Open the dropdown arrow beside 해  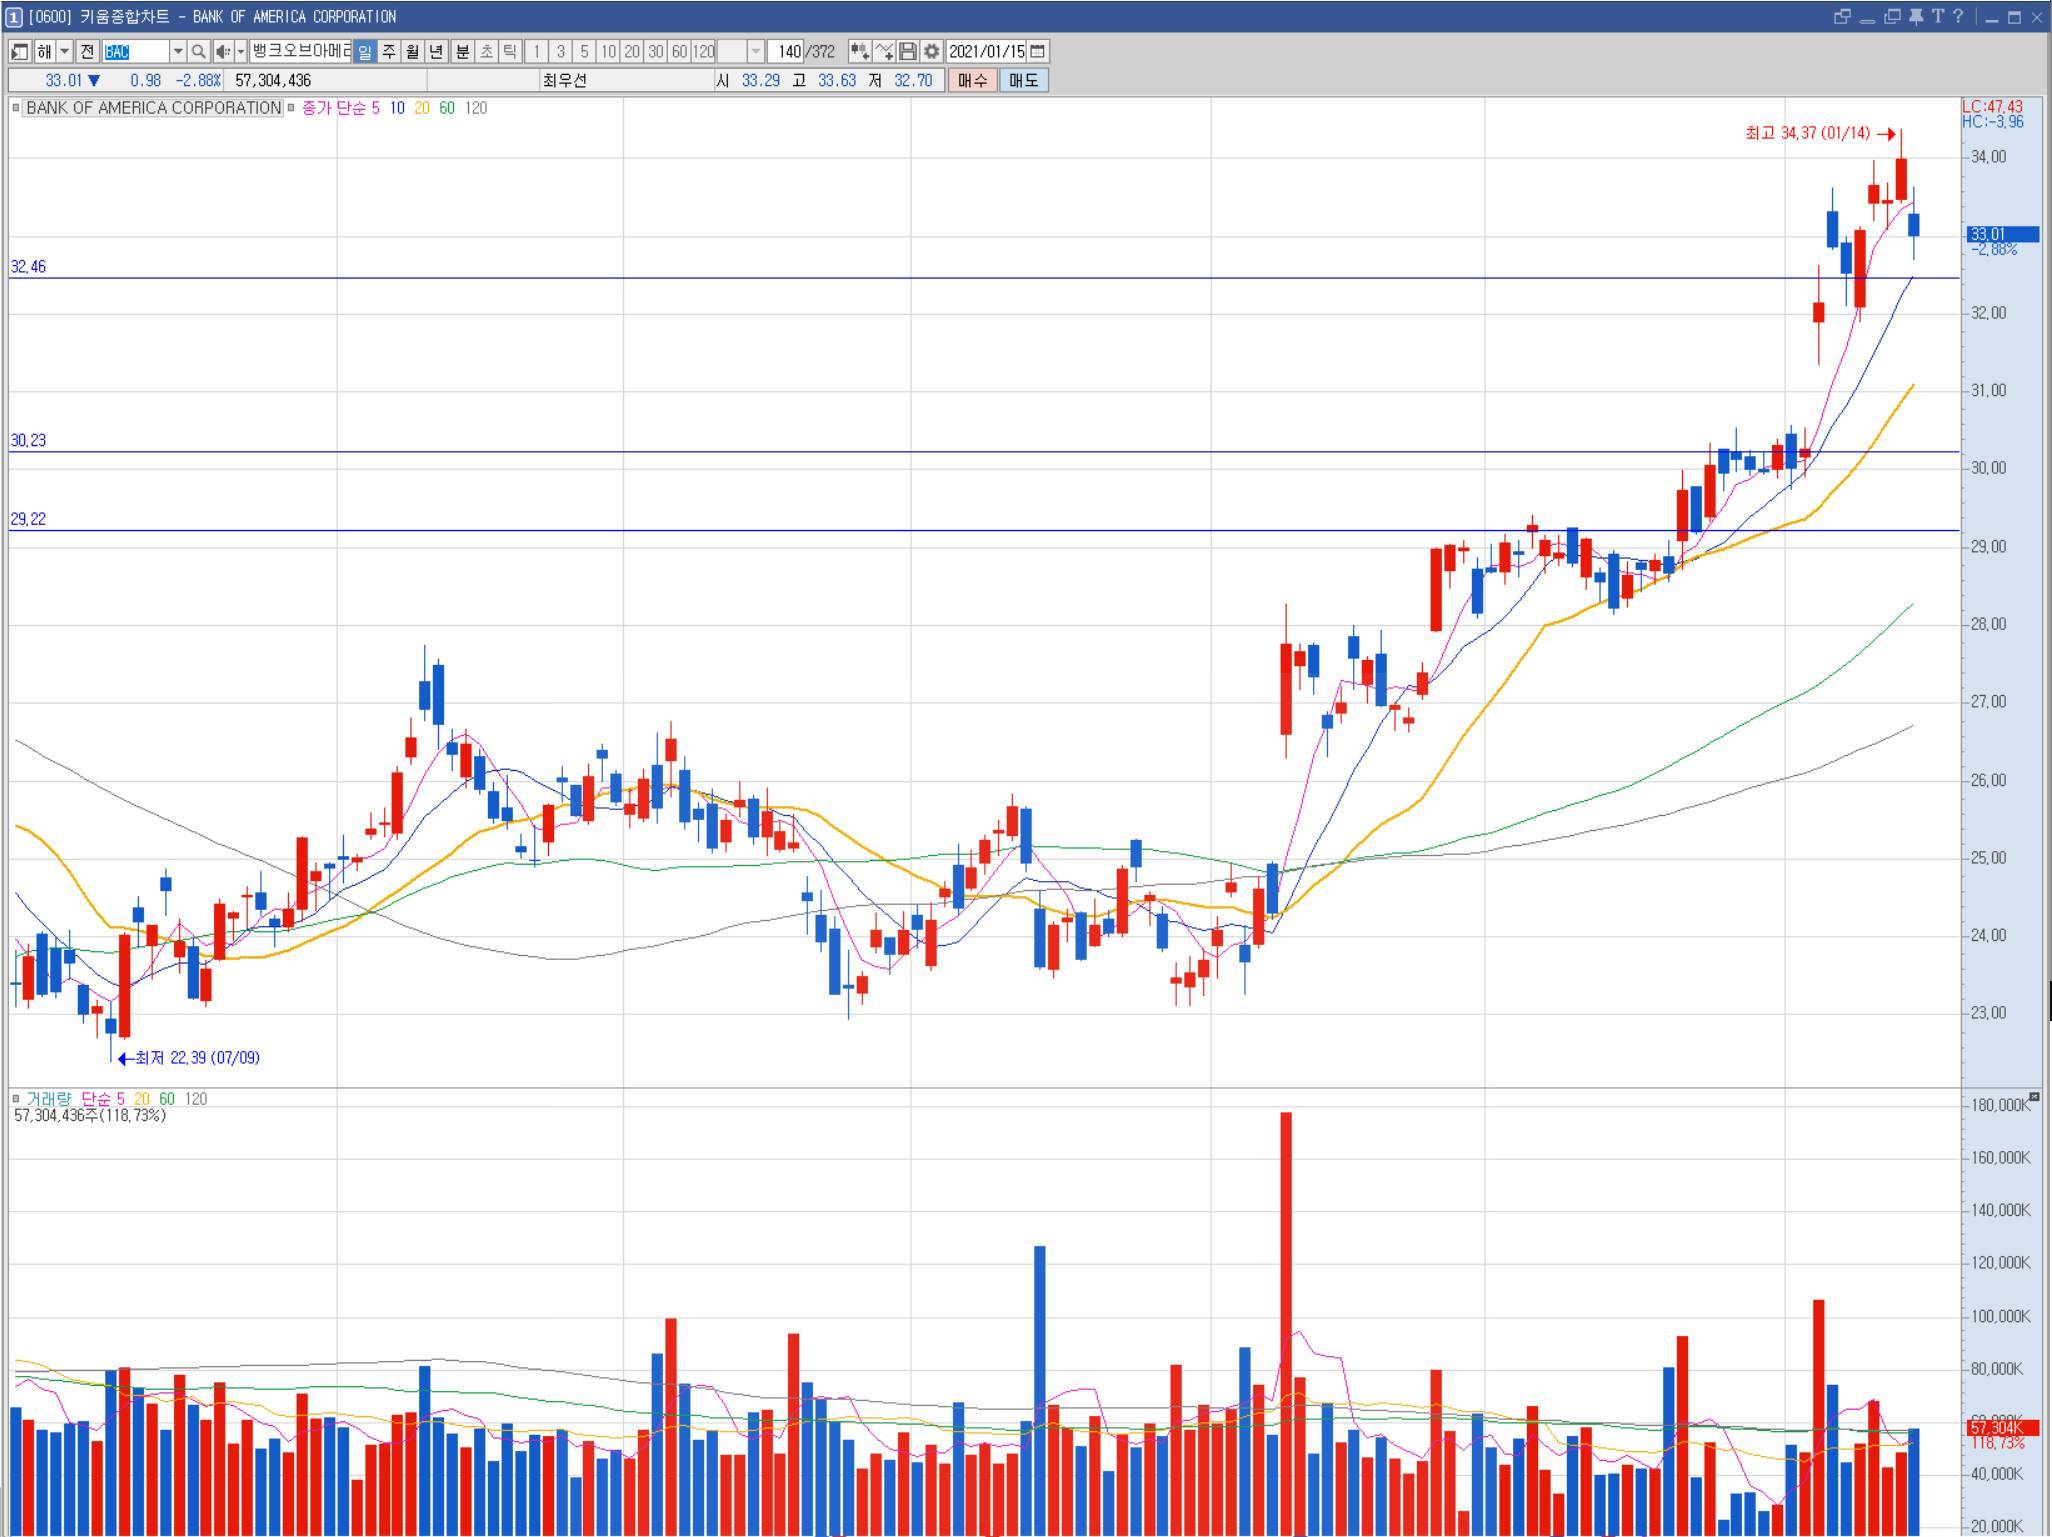click(65, 51)
